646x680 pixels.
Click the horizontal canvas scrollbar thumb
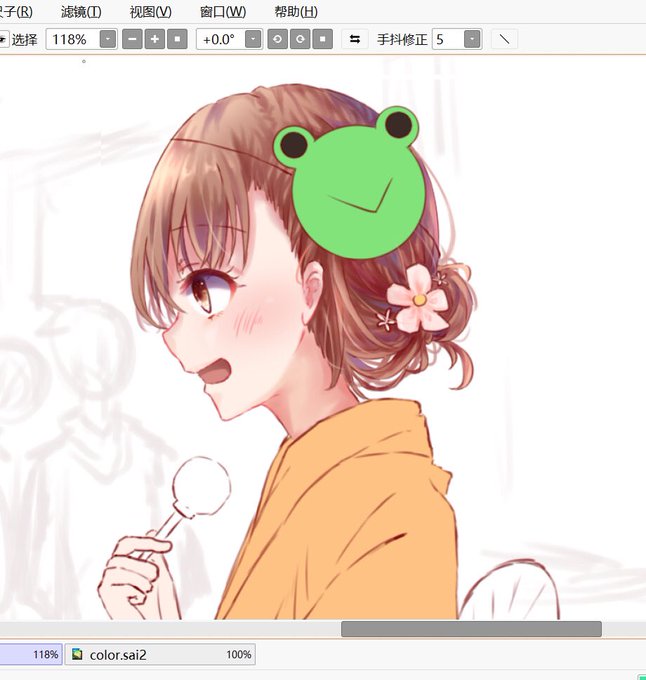coord(471,629)
